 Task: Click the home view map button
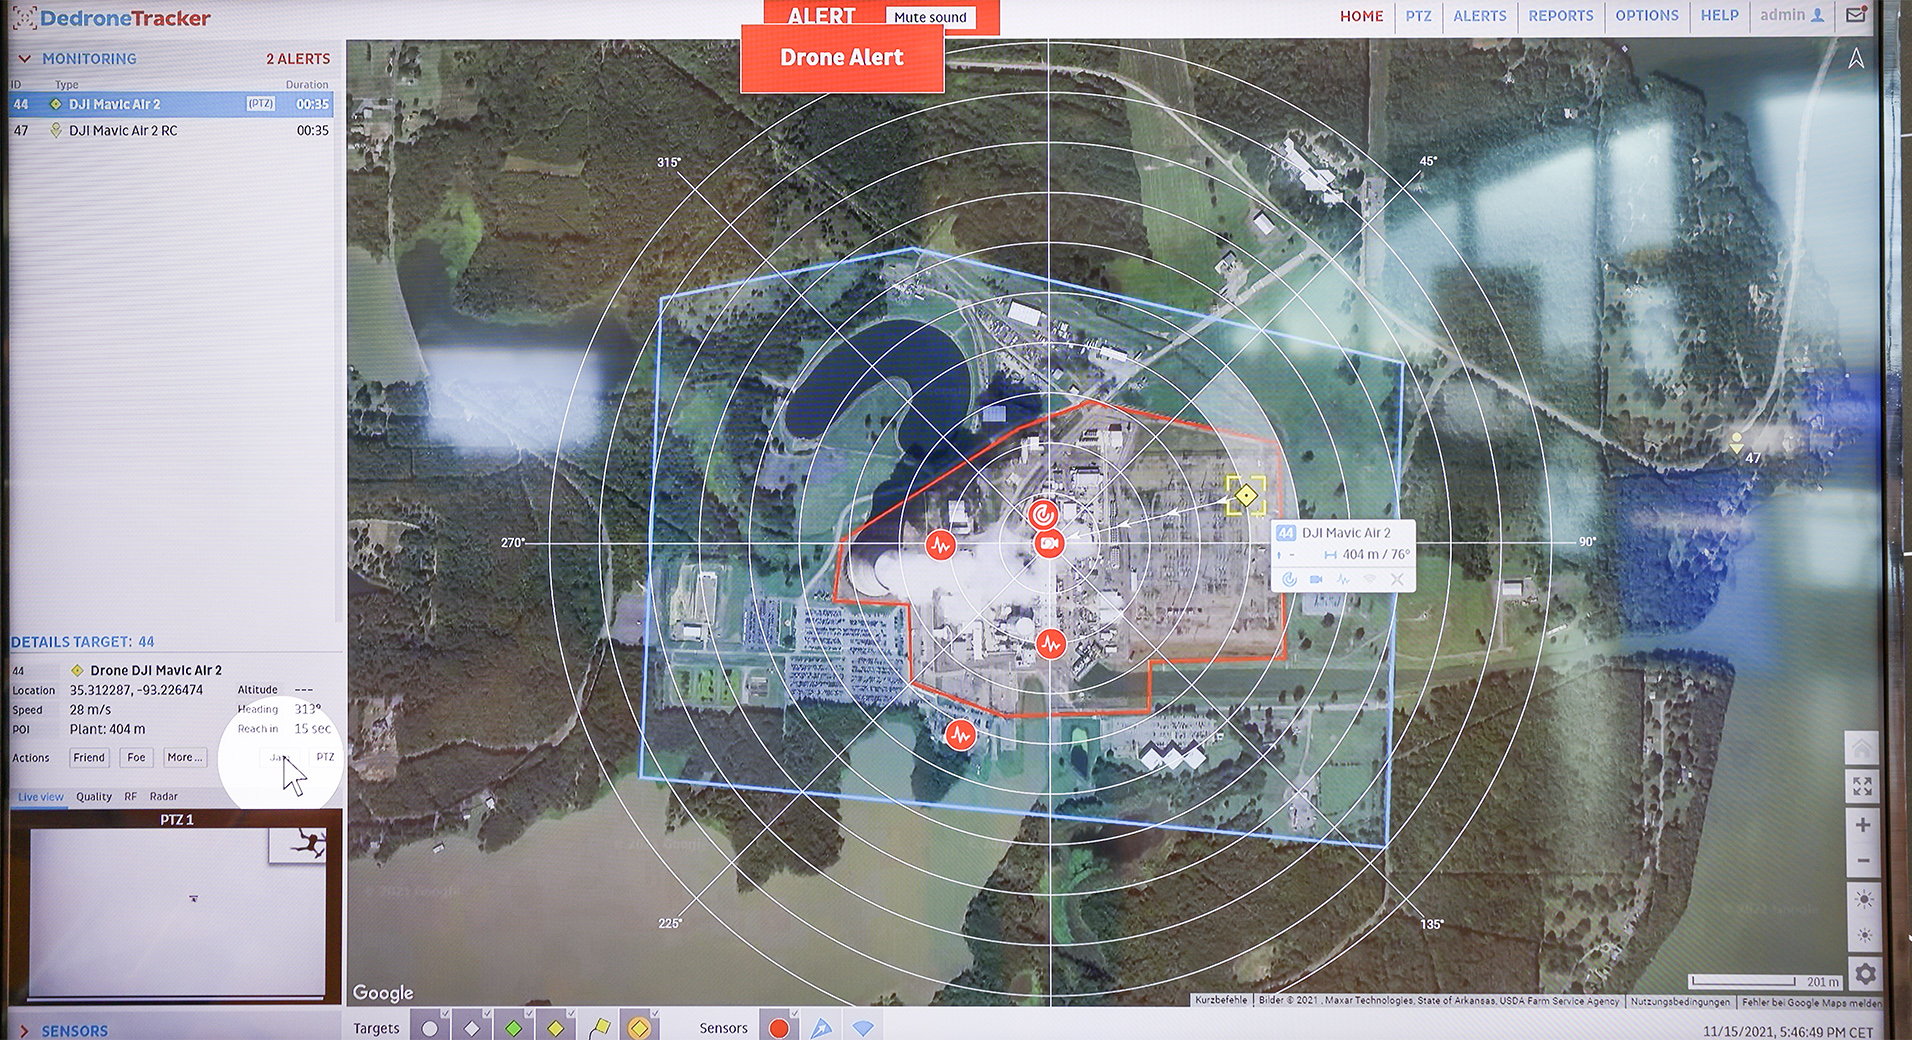1862,749
